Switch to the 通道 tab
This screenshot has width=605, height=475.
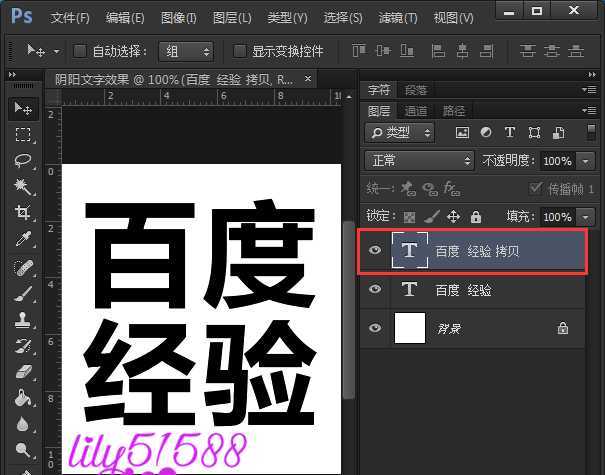(x=416, y=111)
